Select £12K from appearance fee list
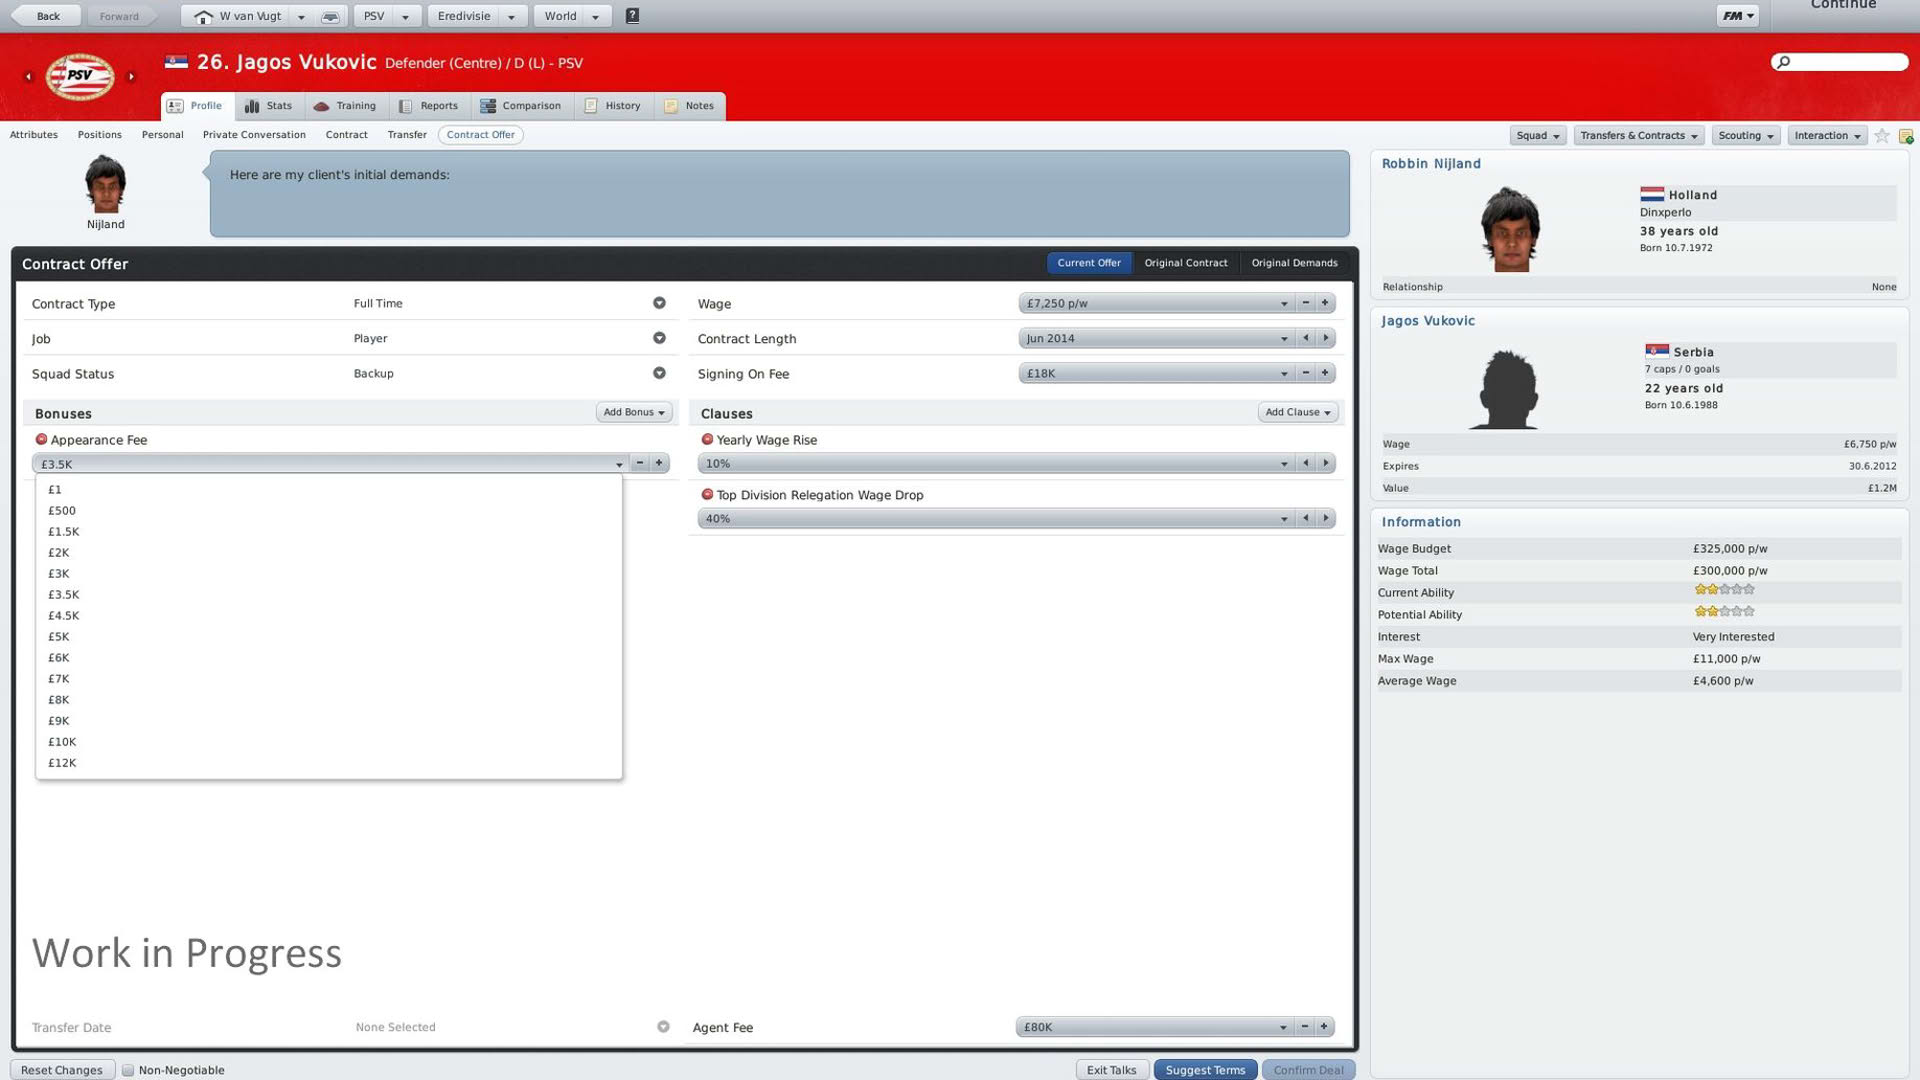The height and width of the screenshot is (1080, 1920). pyautogui.click(x=328, y=763)
